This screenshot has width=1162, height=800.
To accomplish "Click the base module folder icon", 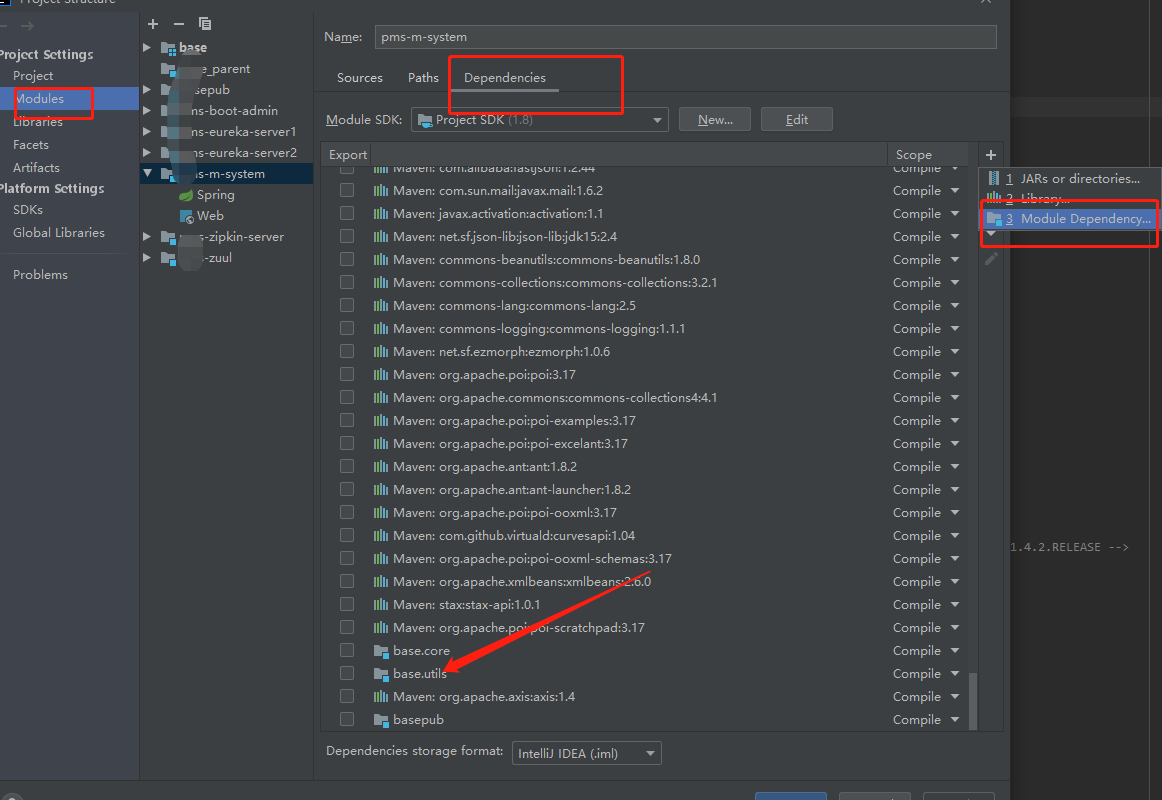I will click(168, 48).
